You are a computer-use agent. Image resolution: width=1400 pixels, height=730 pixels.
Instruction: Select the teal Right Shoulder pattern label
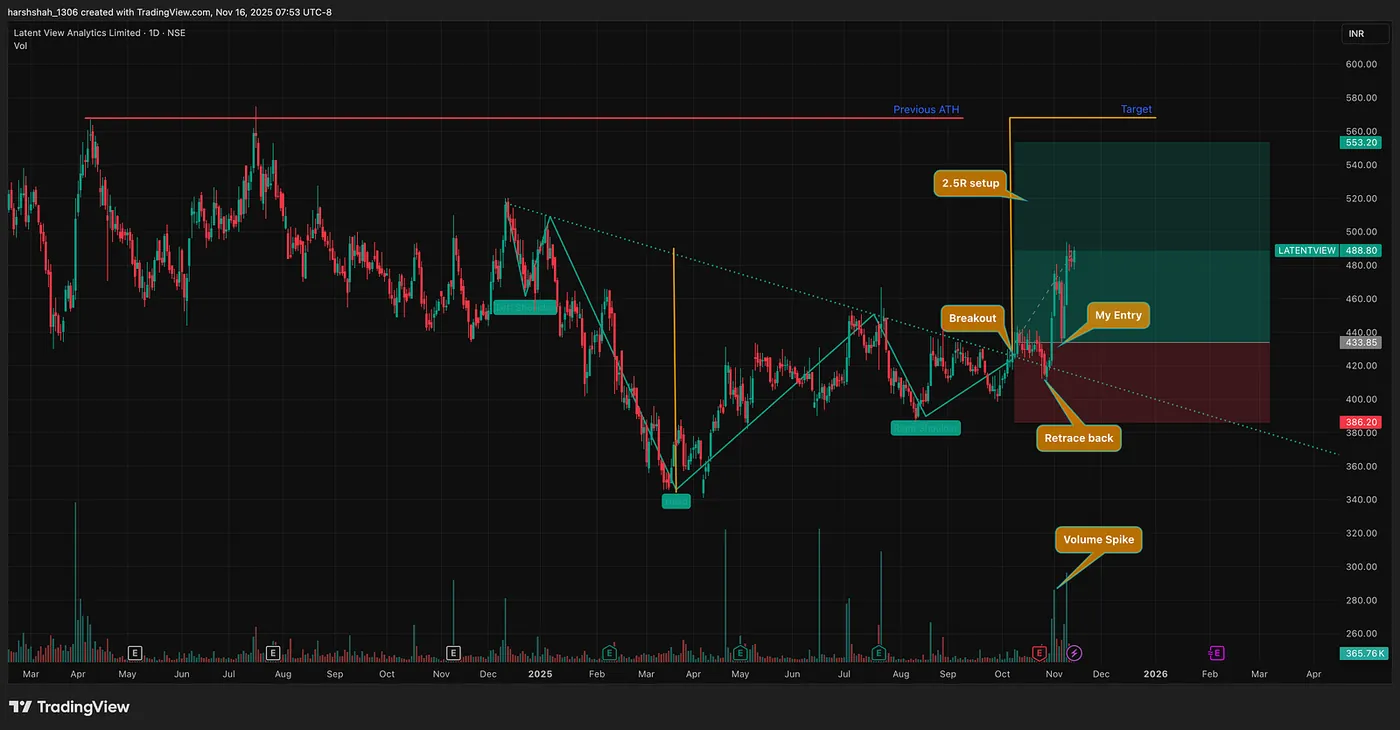(x=925, y=428)
